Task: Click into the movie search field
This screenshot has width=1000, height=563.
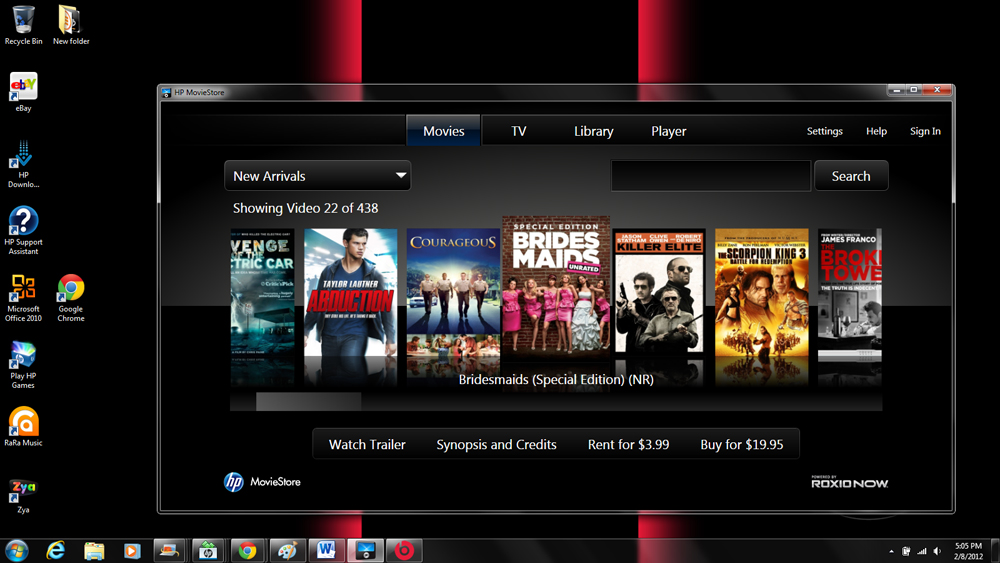Action: coord(710,175)
